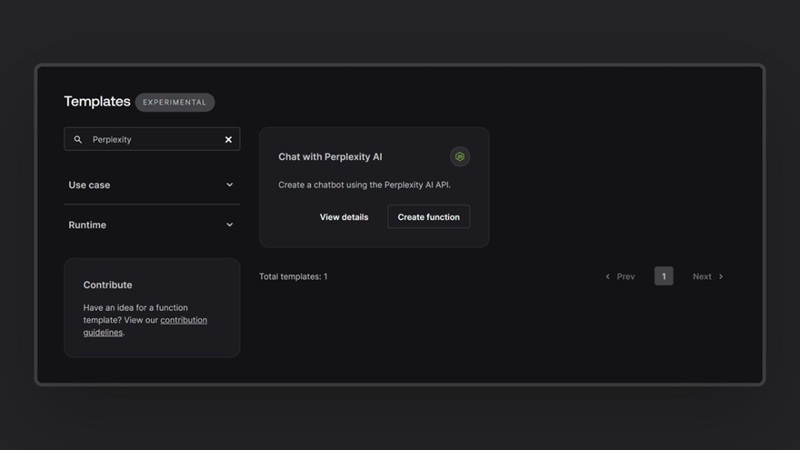Go to next page with Next
Viewport: 800px width, 450px height.
pos(708,277)
